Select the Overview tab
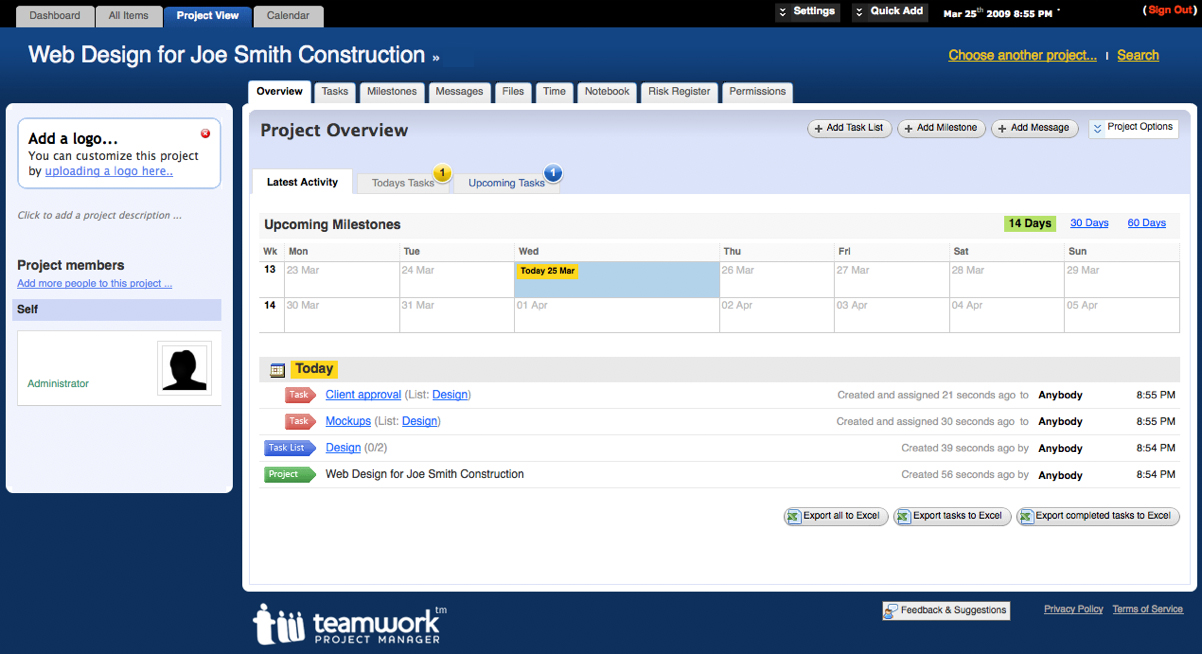This screenshot has height=654, width=1202. [x=279, y=92]
